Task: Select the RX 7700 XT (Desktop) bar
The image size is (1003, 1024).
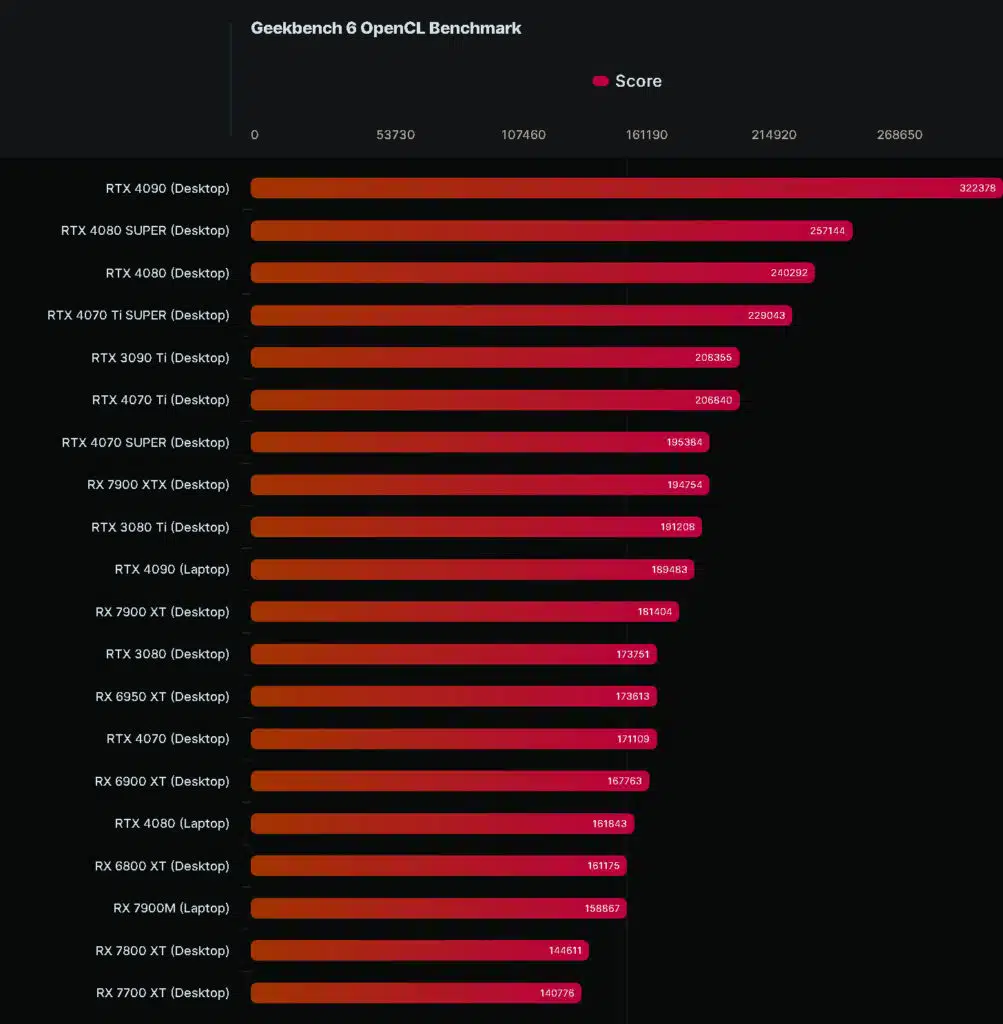Action: click(416, 993)
